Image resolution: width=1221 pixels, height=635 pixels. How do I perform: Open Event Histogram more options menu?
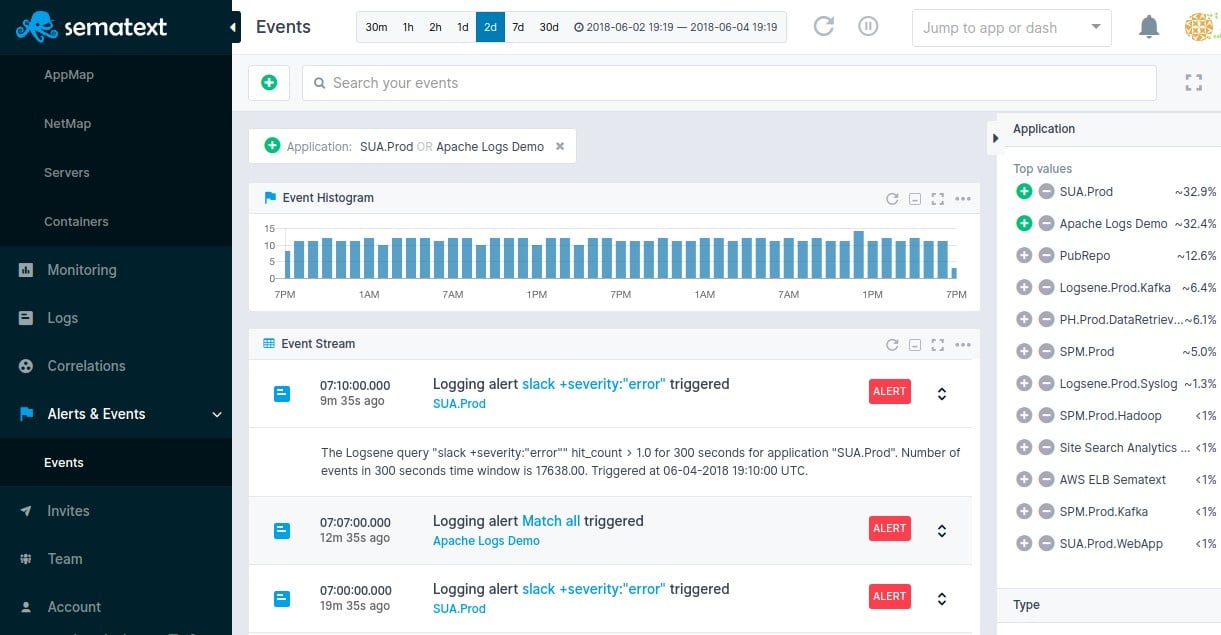963,199
